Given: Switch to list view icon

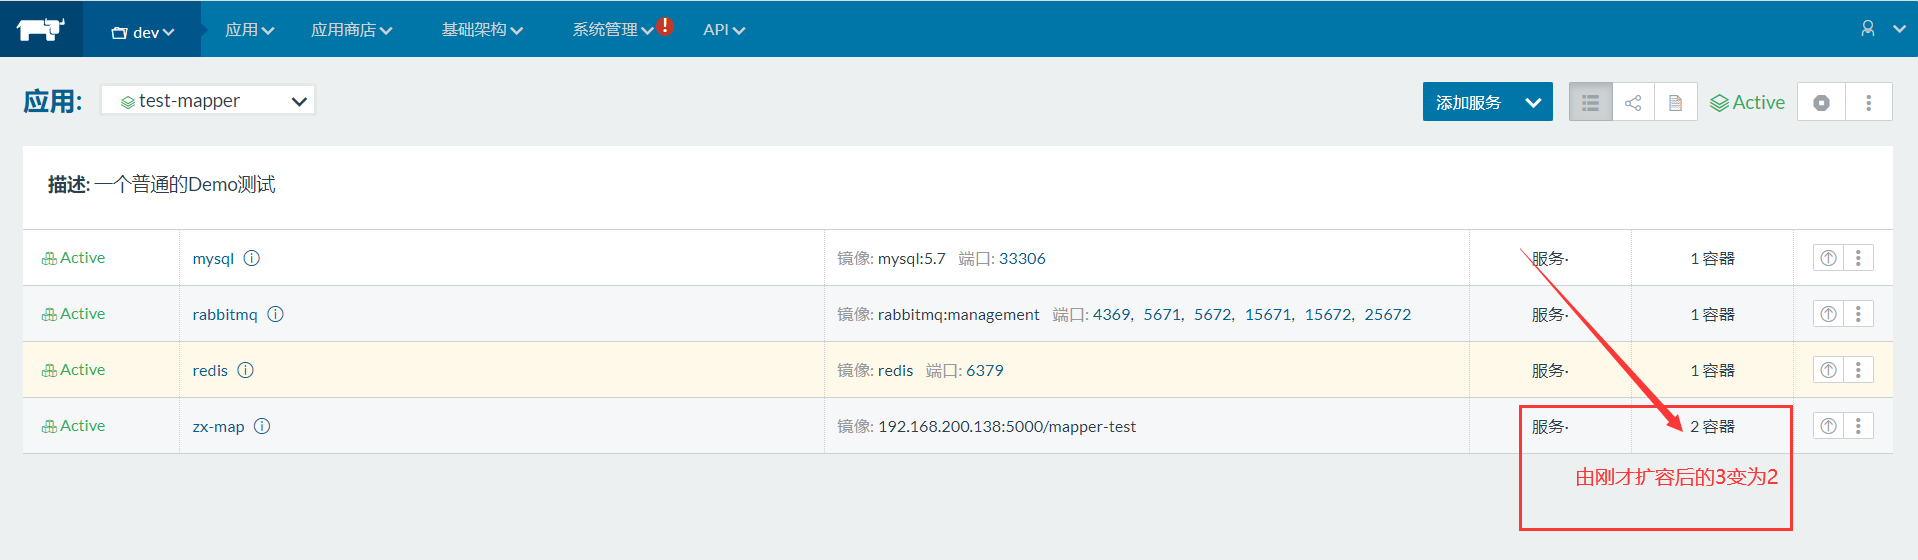Looking at the screenshot, I should coord(1590,103).
